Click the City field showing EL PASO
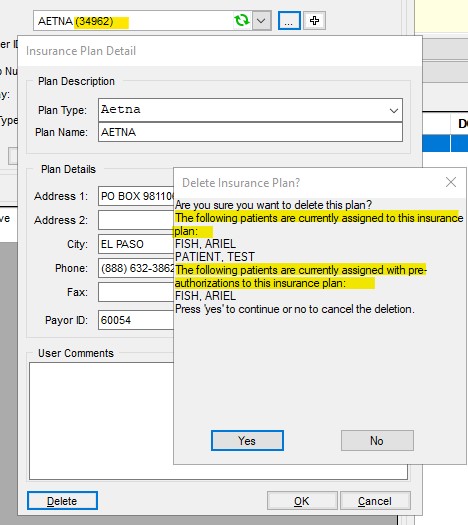This screenshot has width=468, height=525. click(x=136, y=244)
